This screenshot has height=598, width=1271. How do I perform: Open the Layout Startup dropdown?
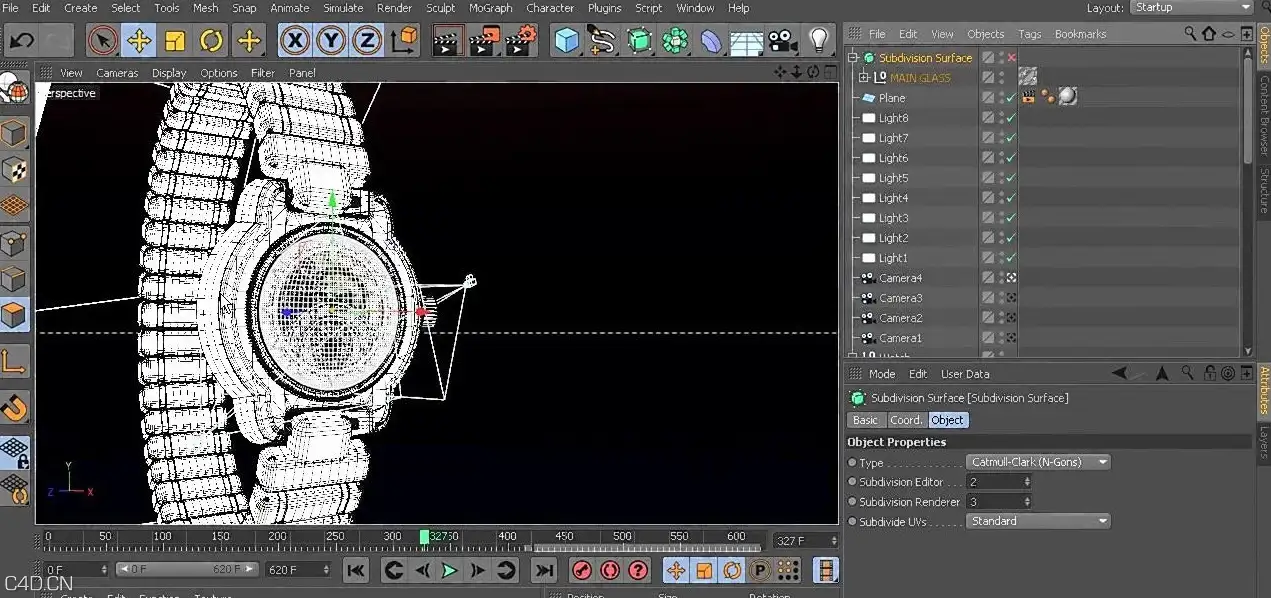point(1191,8)
